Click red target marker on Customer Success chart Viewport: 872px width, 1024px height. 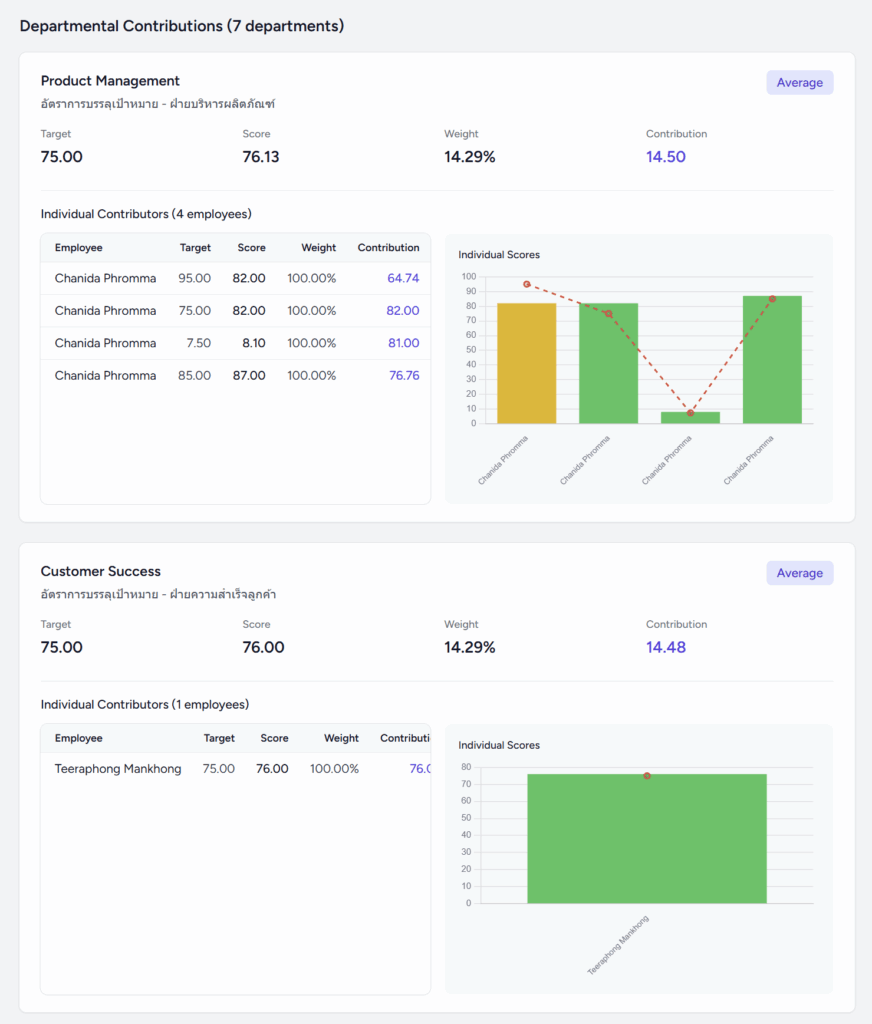(x=647, y=776)
